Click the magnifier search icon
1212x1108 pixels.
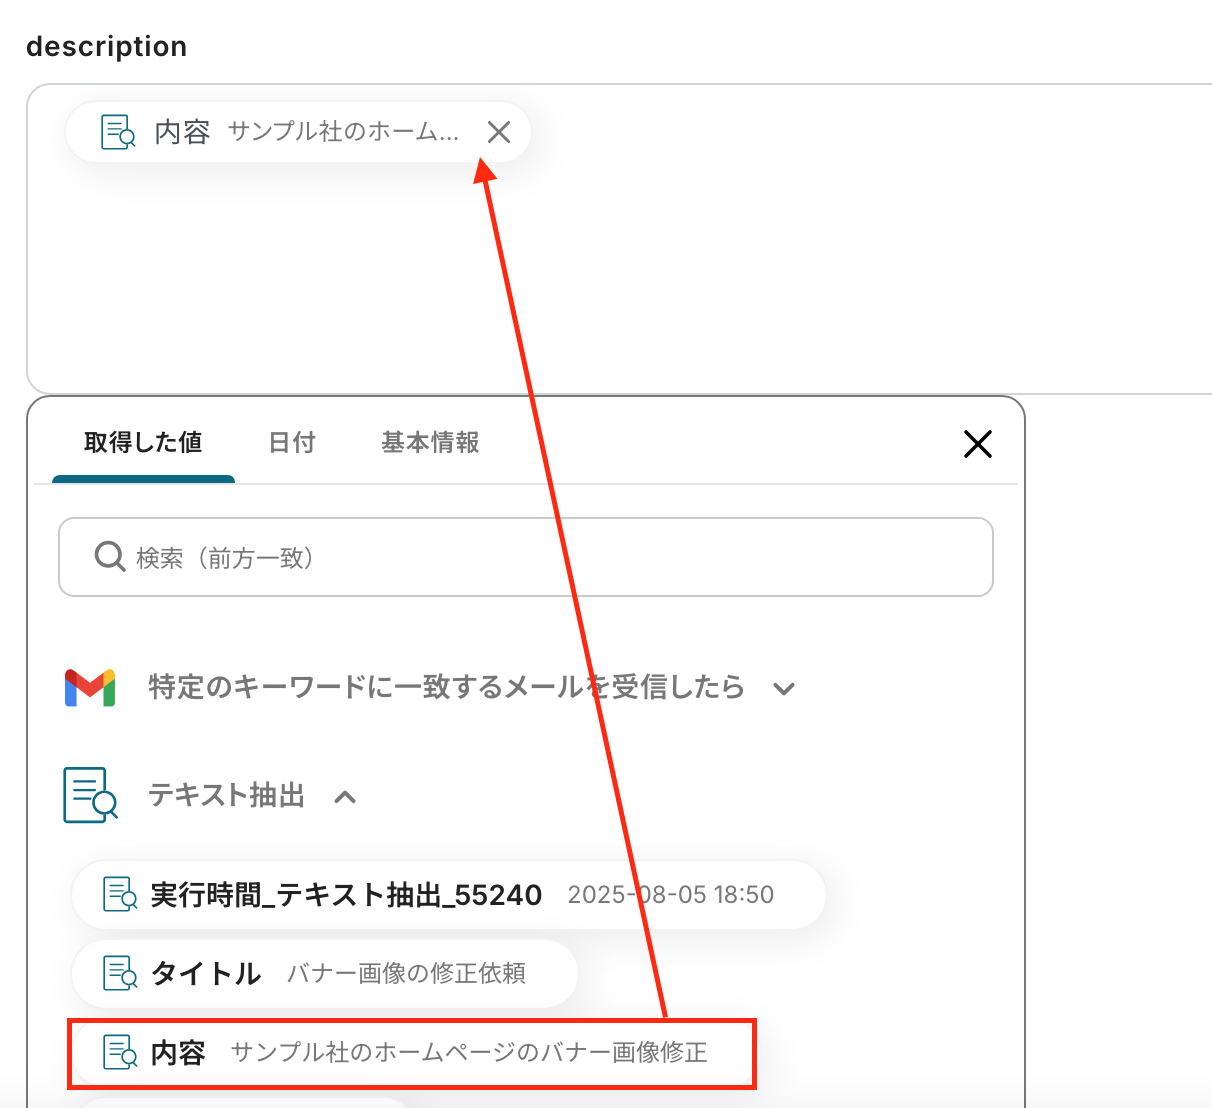pos(109,556)
